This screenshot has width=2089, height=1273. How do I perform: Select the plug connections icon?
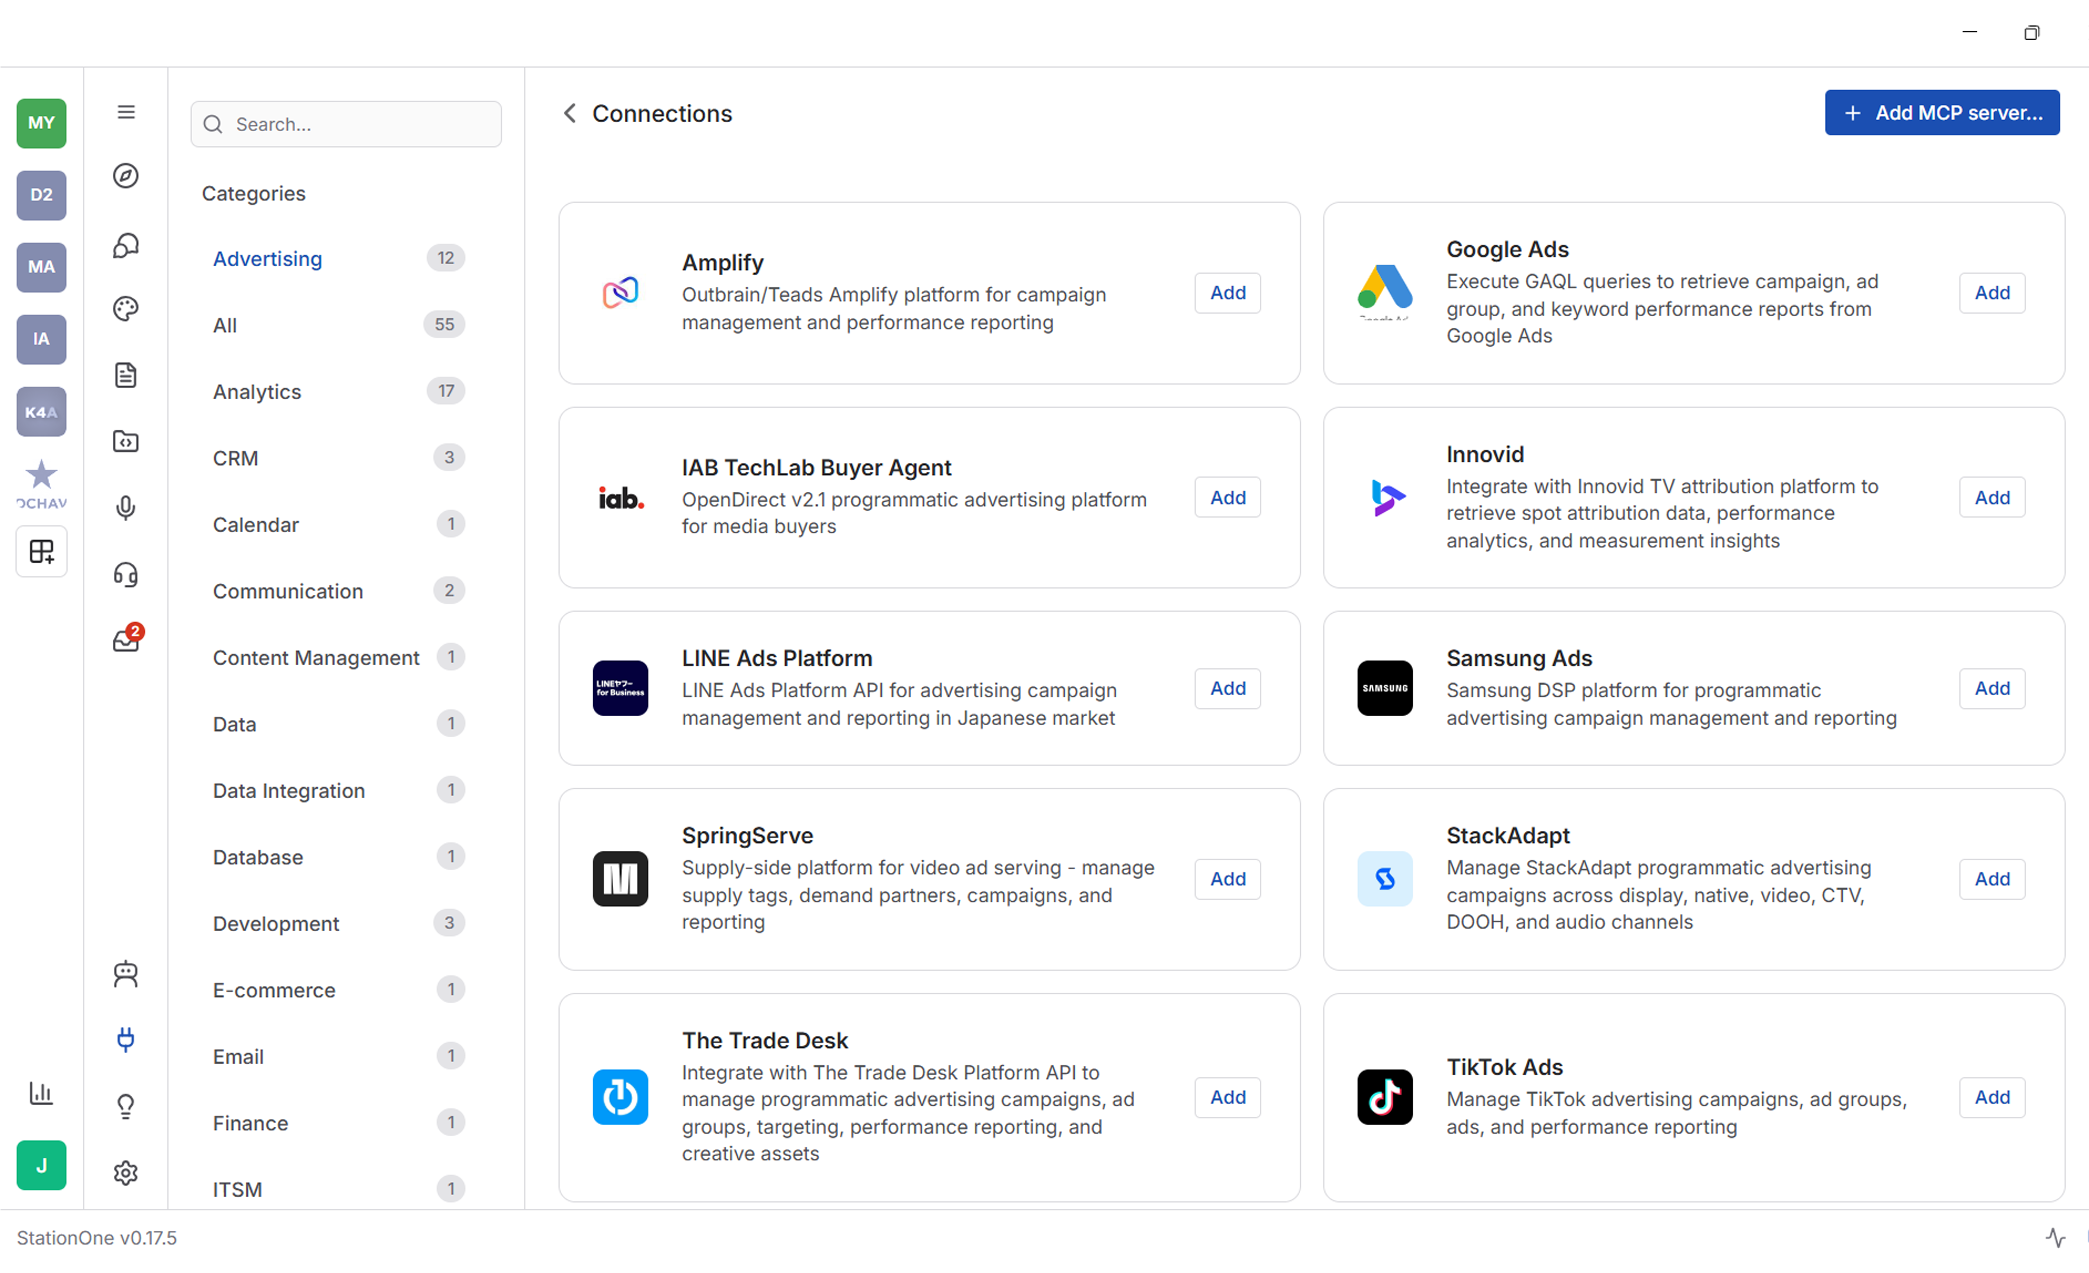(126, 1039)
